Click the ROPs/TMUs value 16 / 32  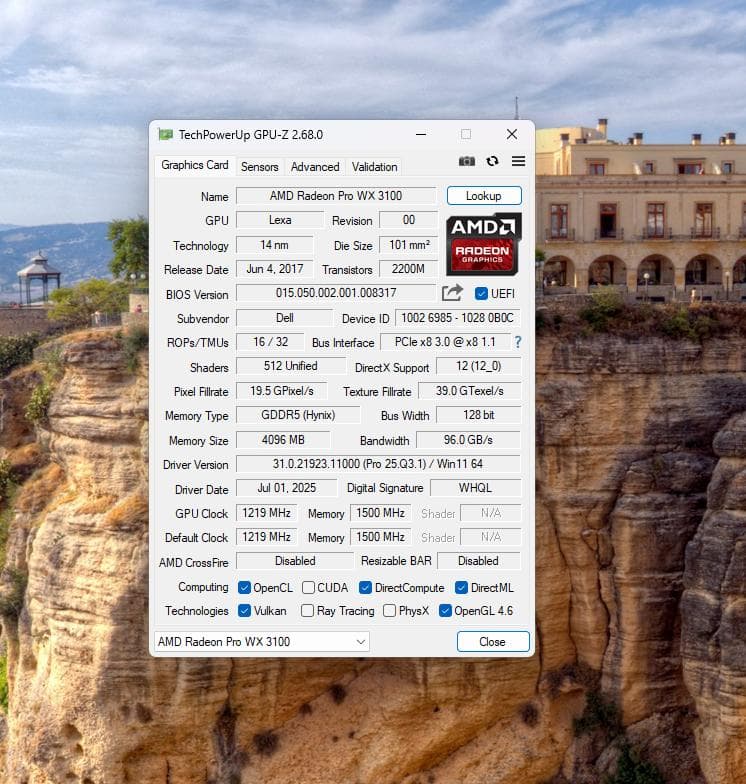pyautogui.click(x=270, y=342)
